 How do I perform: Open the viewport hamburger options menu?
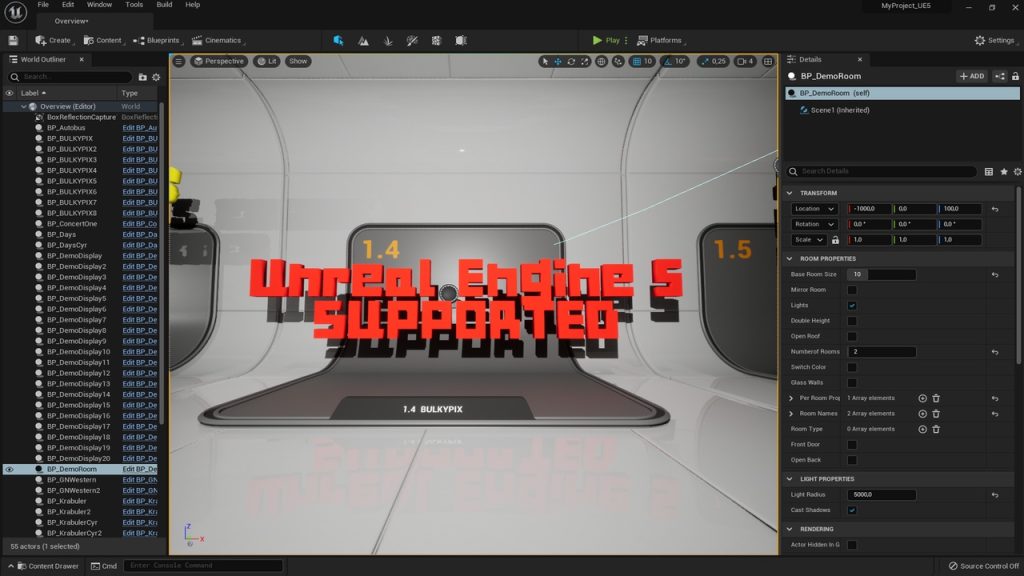coord(179,61)
